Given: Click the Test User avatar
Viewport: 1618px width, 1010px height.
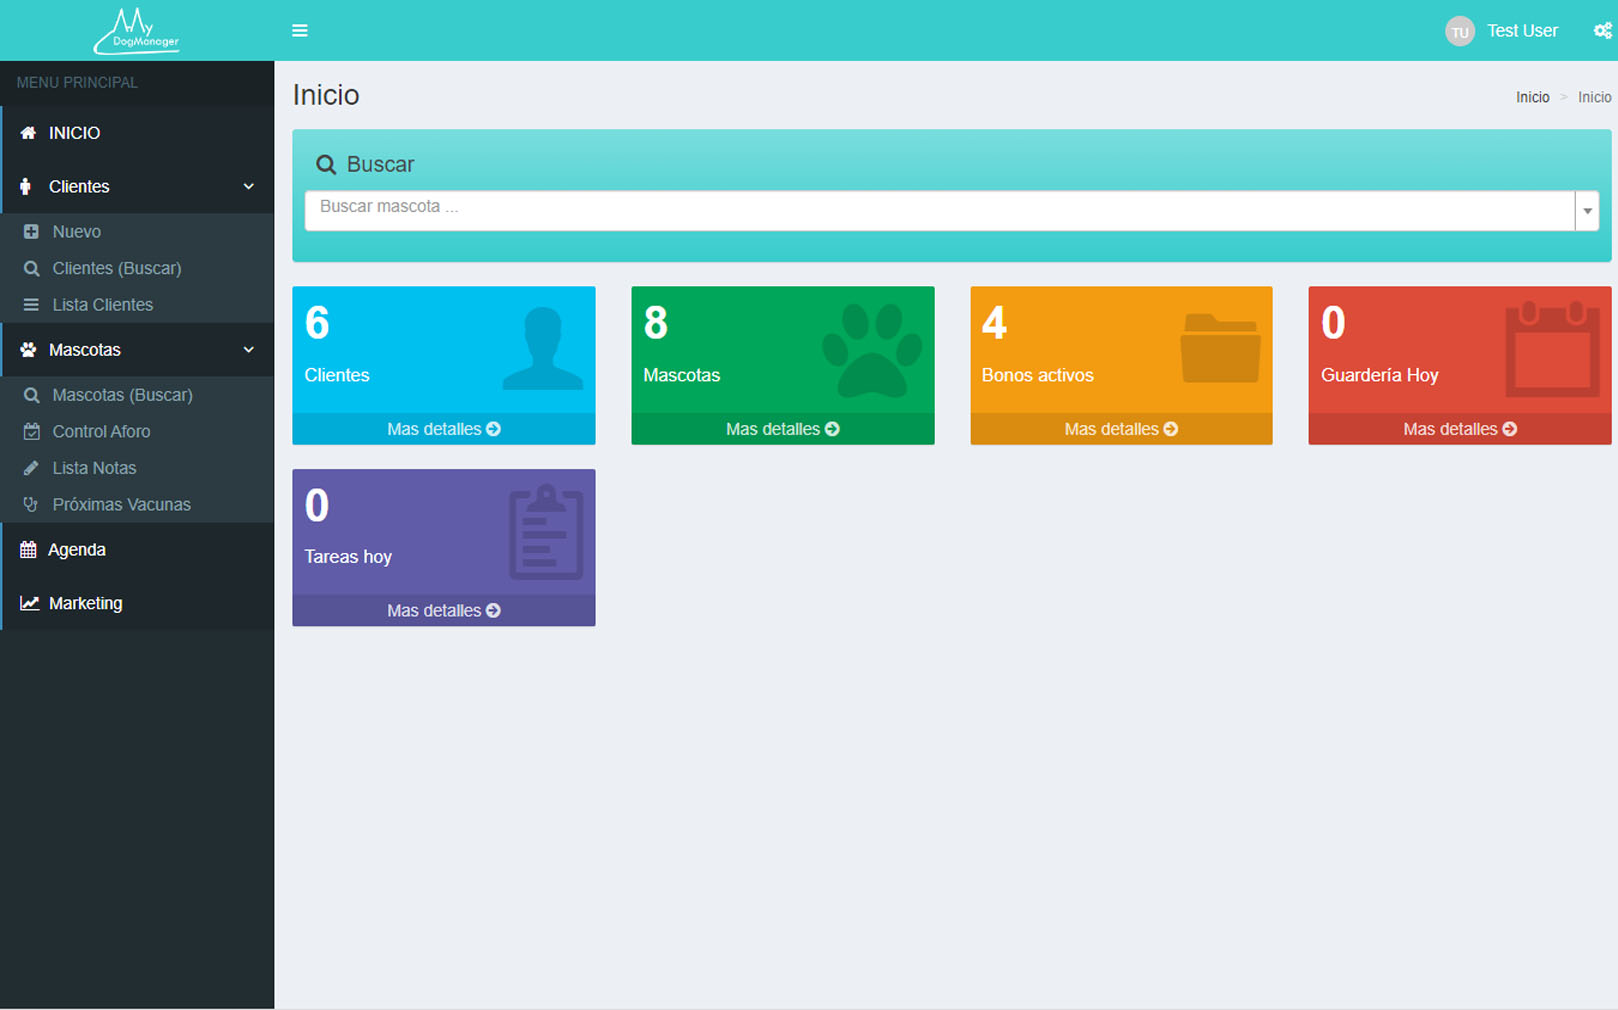Looking at the screenshot, I should click(1459, 31).
